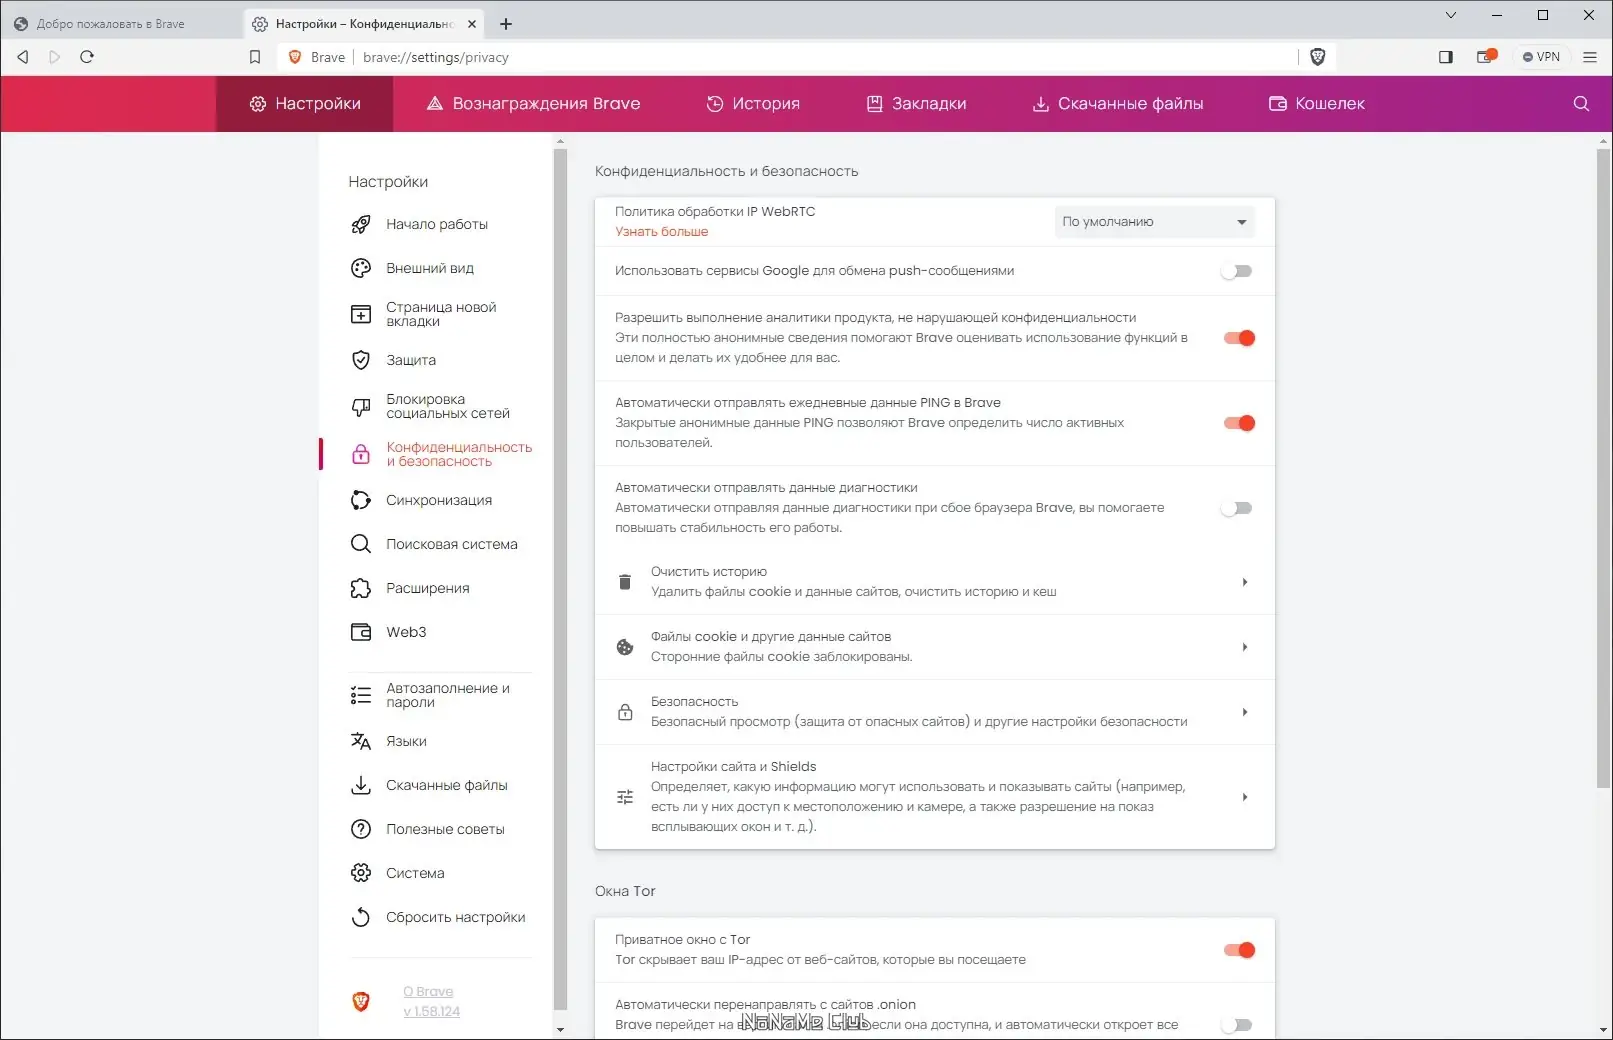Open the Brave Shields icon in the address bar
1613x1040 pixels.
[x=1318, y=57]
